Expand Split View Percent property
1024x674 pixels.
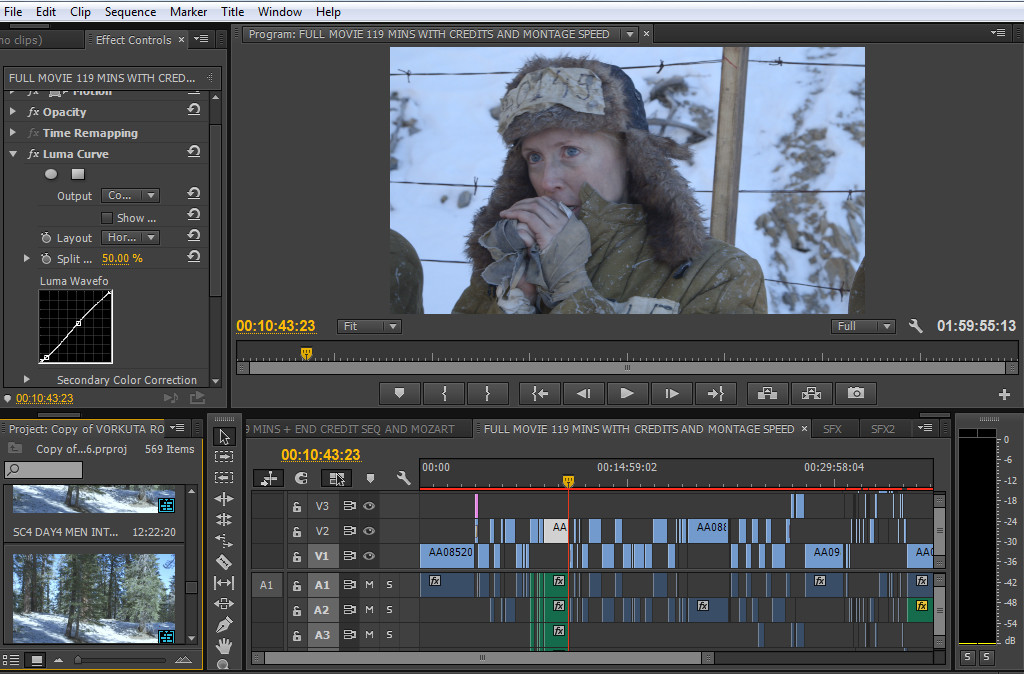point(26,259)
